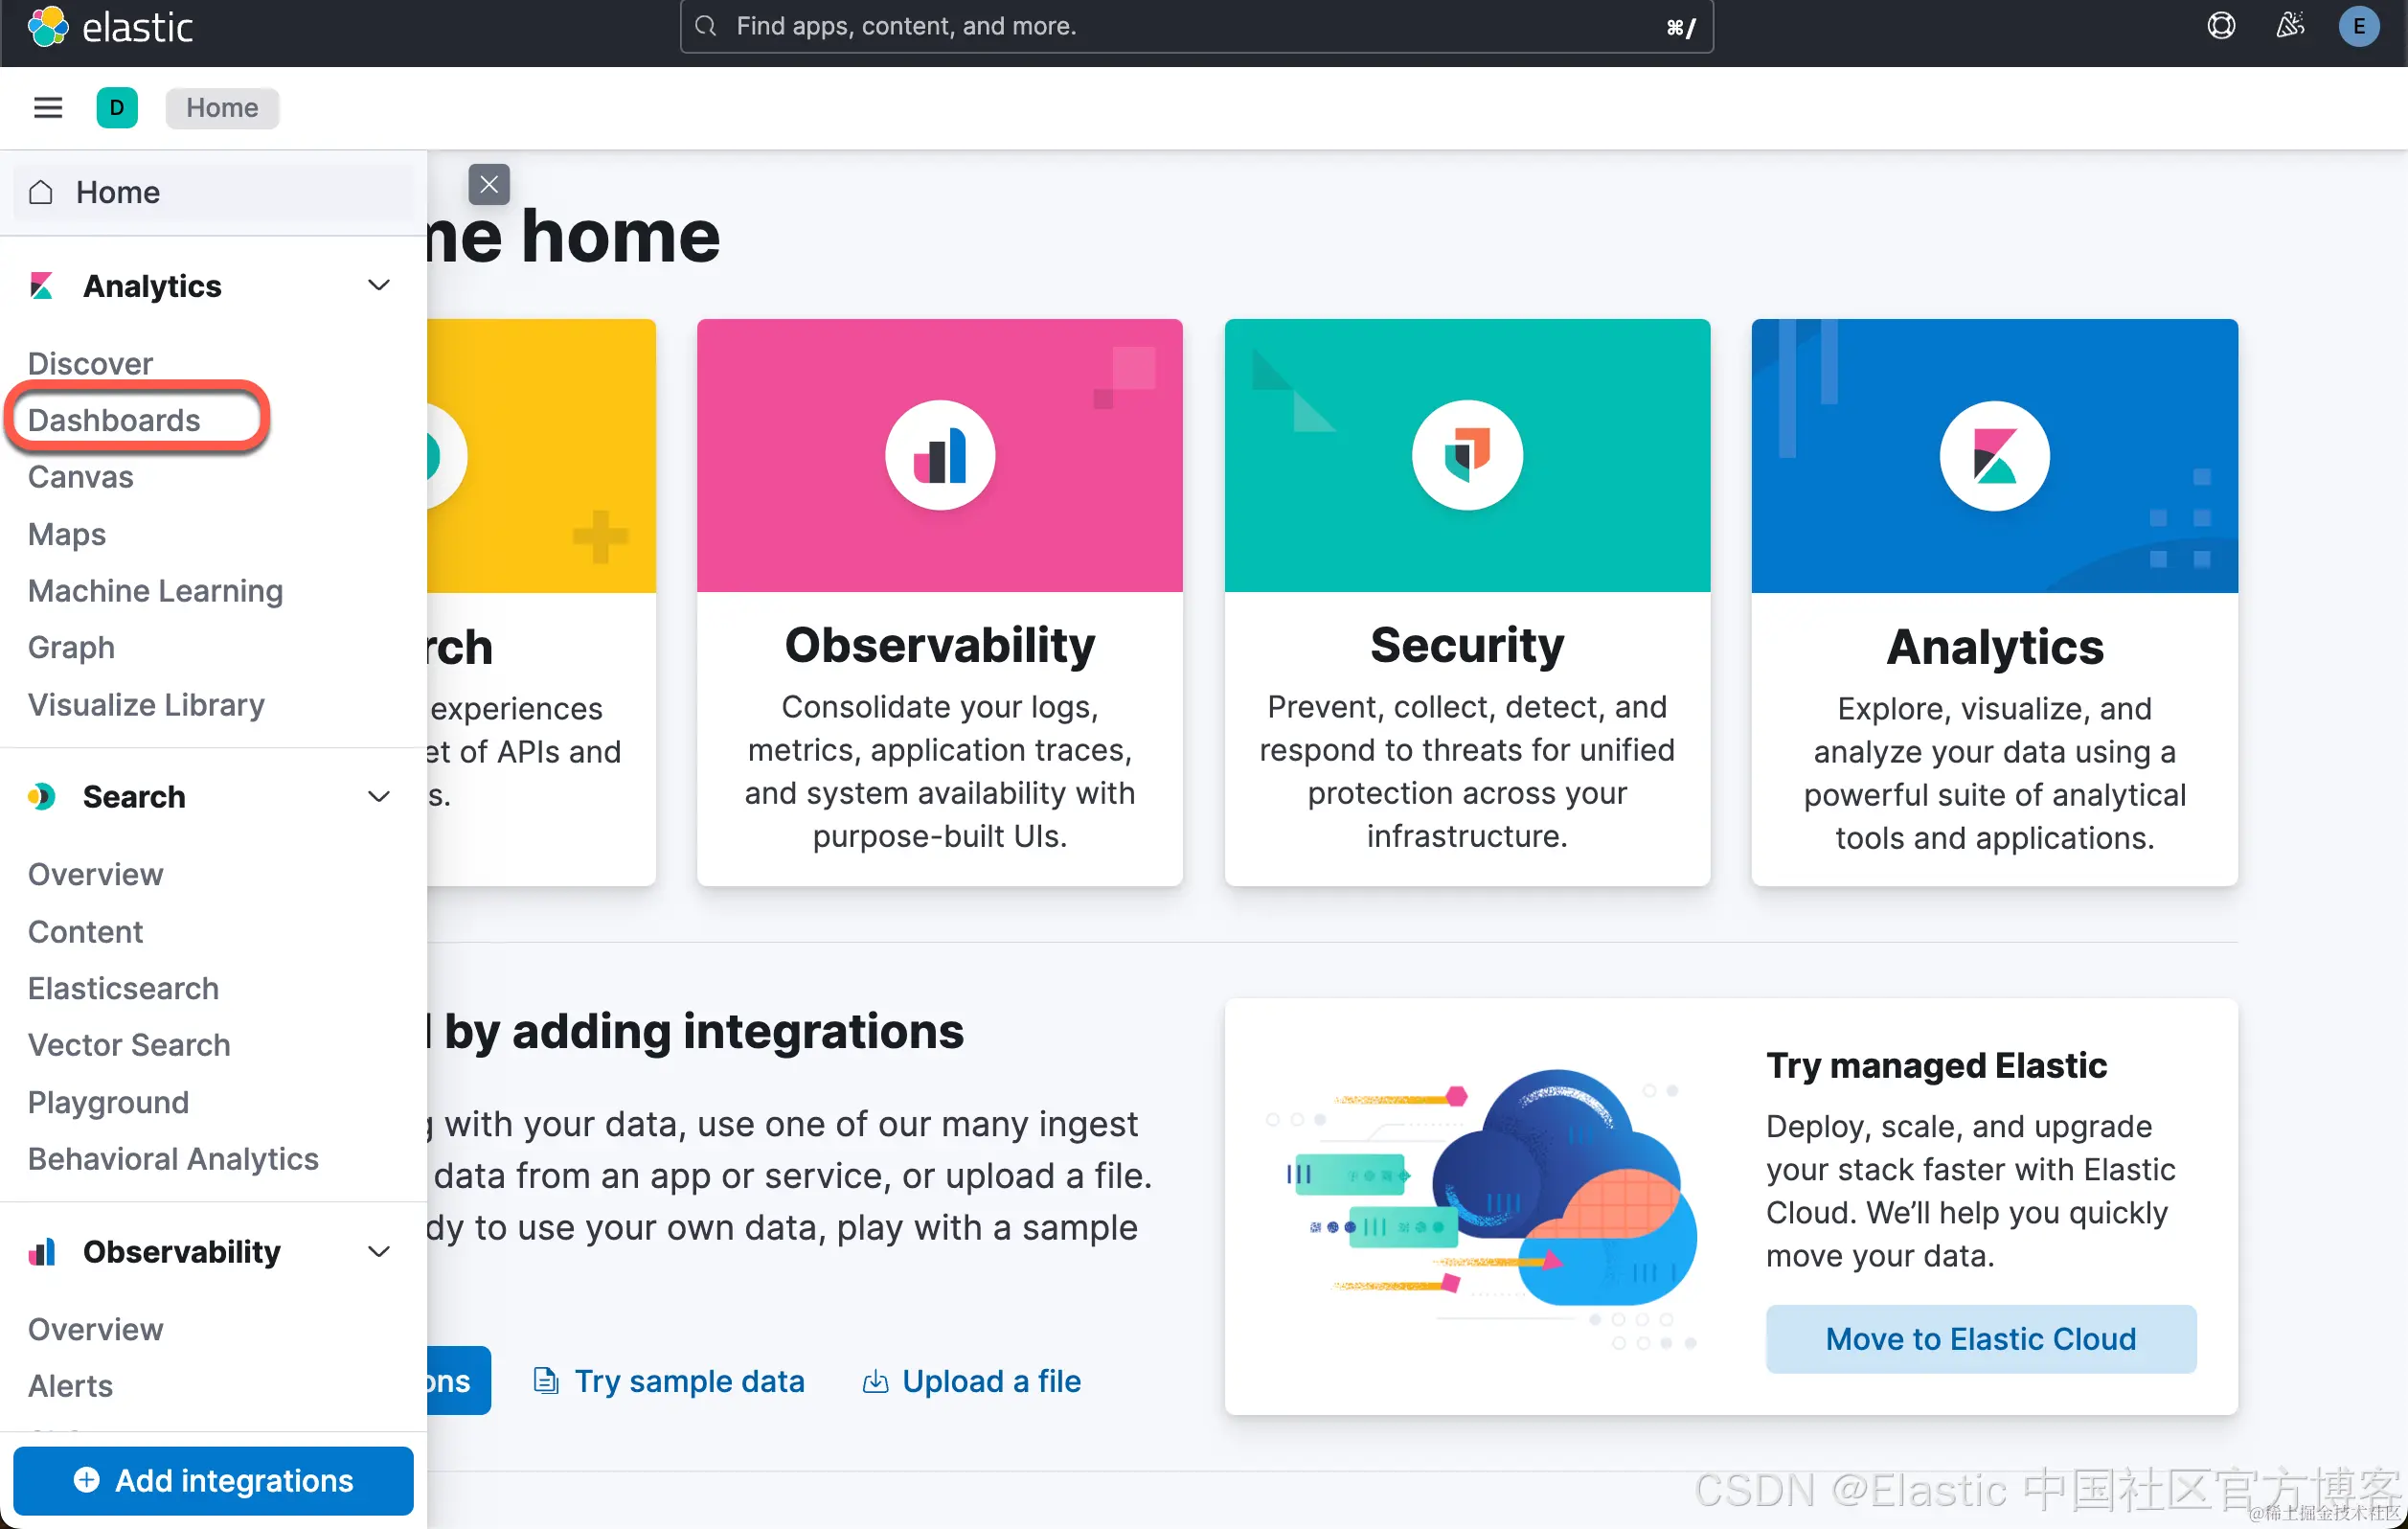Click the Security shield card icon

pos(1467,456)
